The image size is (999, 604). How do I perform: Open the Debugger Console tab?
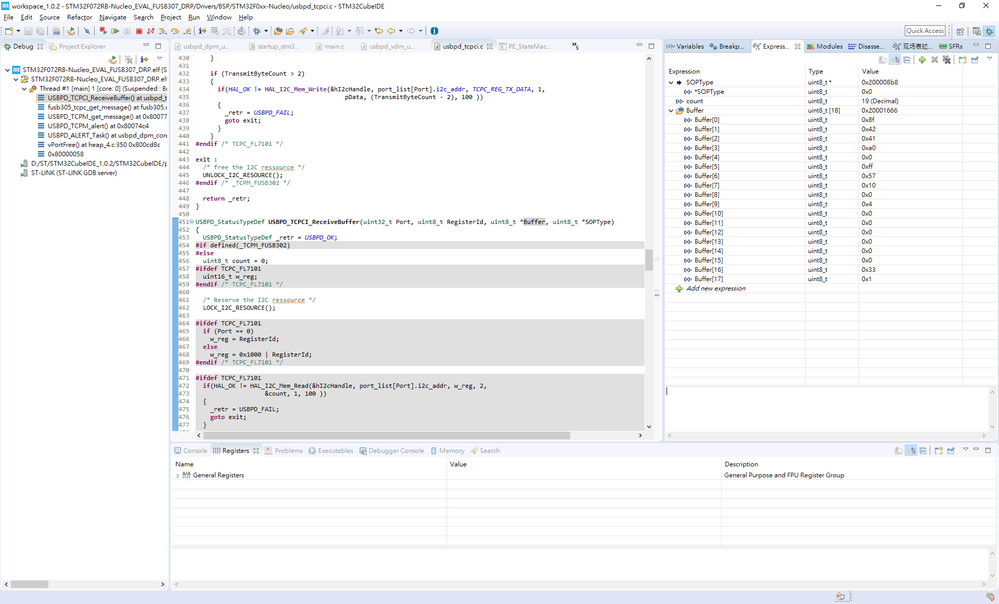point(391,450)
